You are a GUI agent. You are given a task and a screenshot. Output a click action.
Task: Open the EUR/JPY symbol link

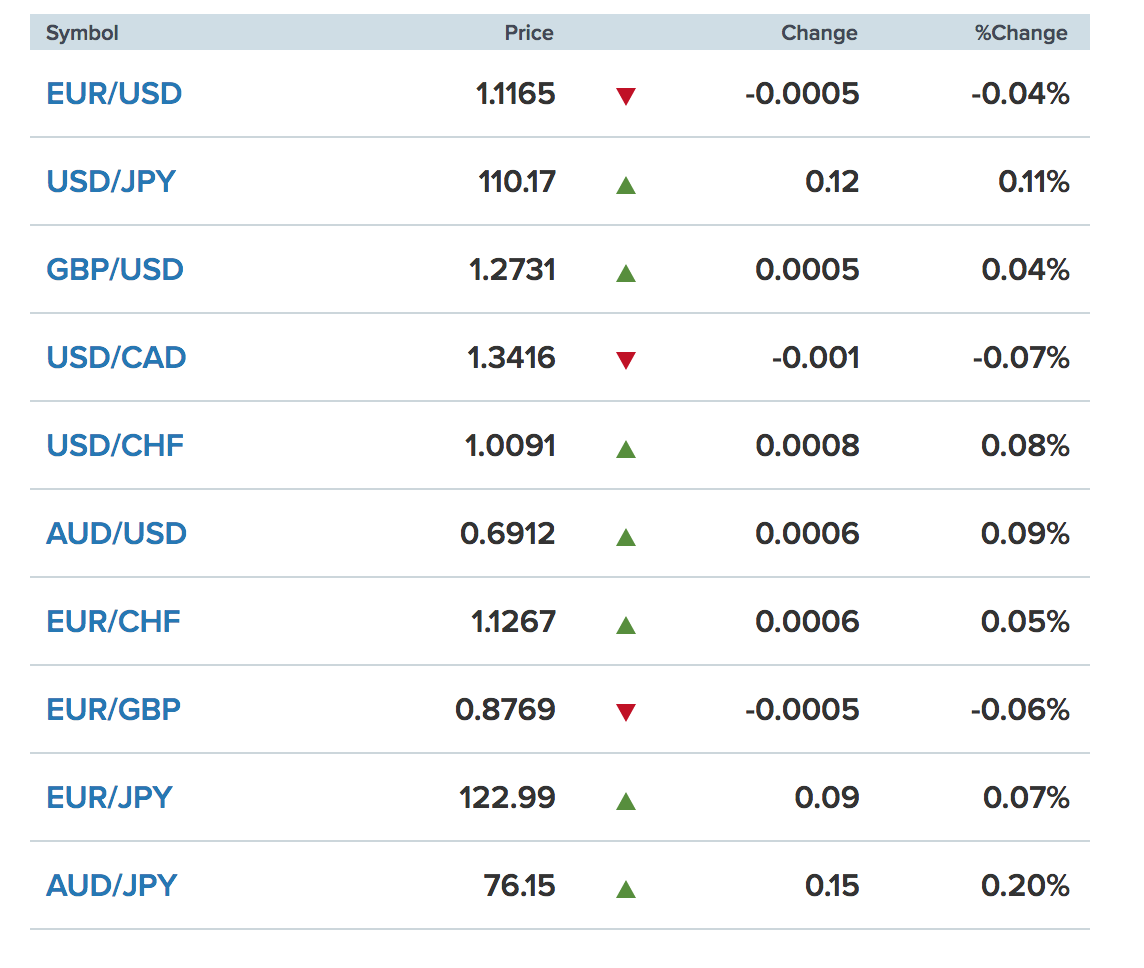(109, 797)
